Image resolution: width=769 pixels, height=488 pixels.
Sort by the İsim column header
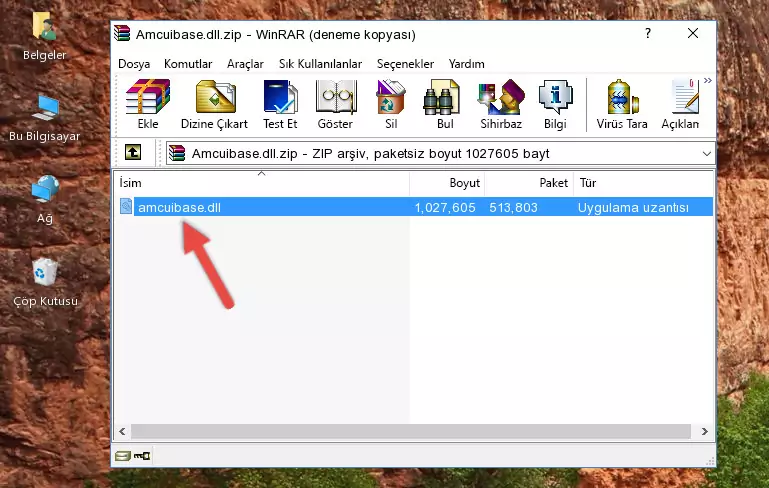tap(262, 183)
